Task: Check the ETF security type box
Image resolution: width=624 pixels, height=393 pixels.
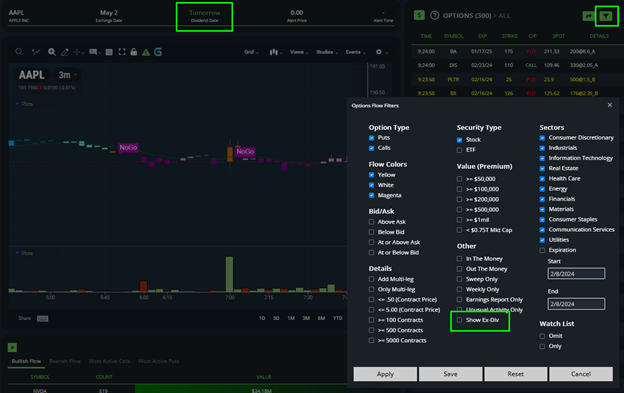Action: 460,150
